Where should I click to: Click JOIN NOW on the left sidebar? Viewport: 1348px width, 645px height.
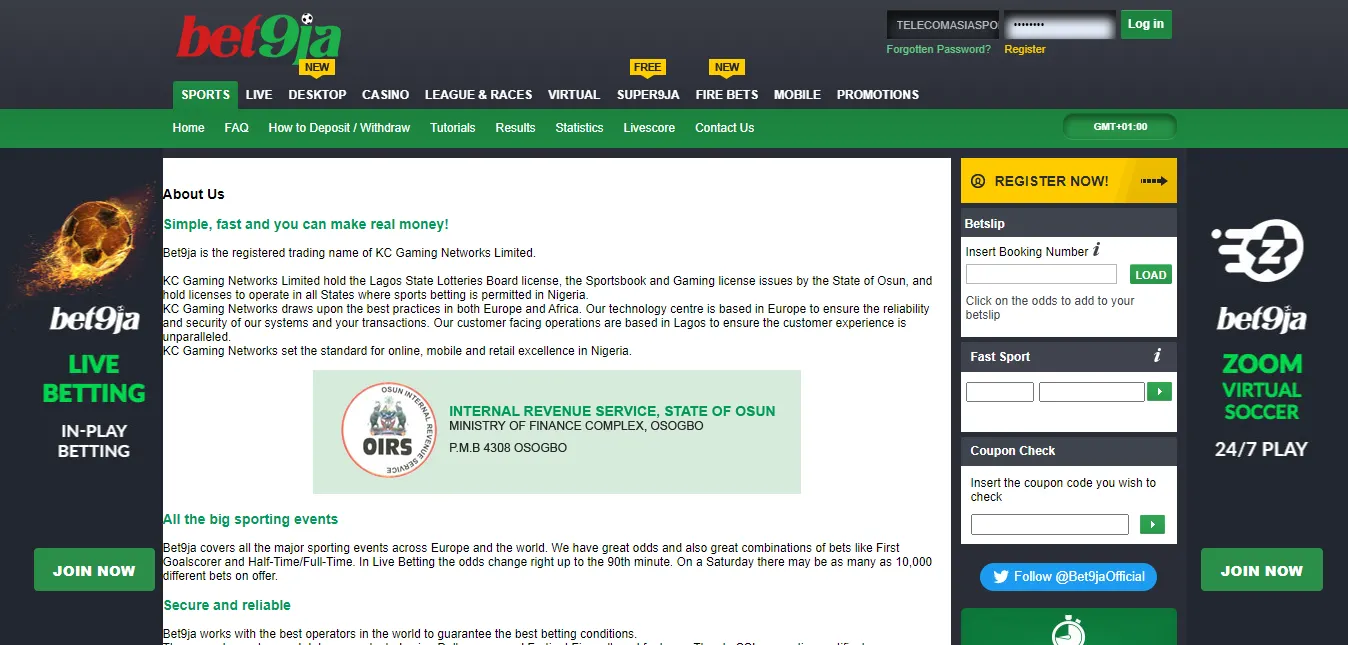(94, 569)
